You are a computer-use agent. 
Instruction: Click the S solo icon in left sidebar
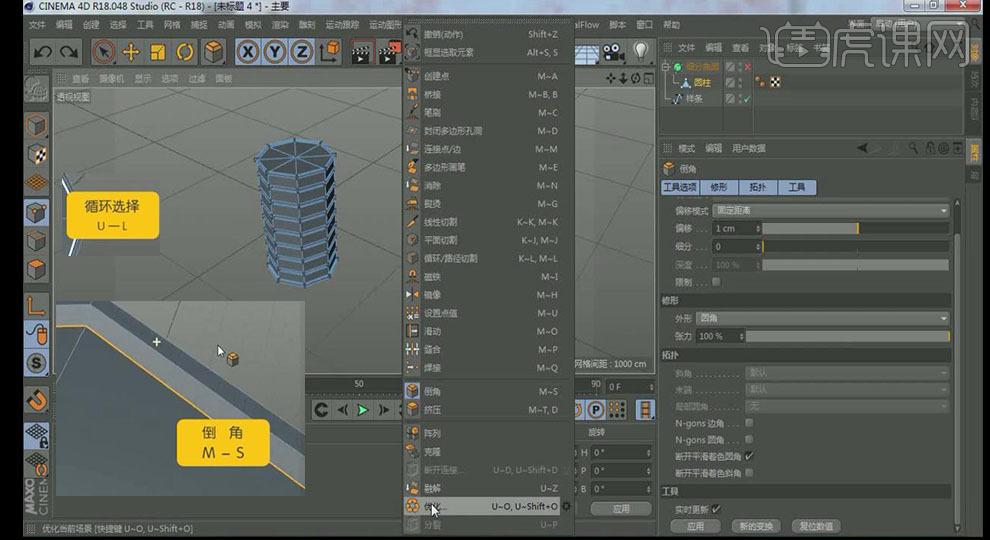[37, 363]
